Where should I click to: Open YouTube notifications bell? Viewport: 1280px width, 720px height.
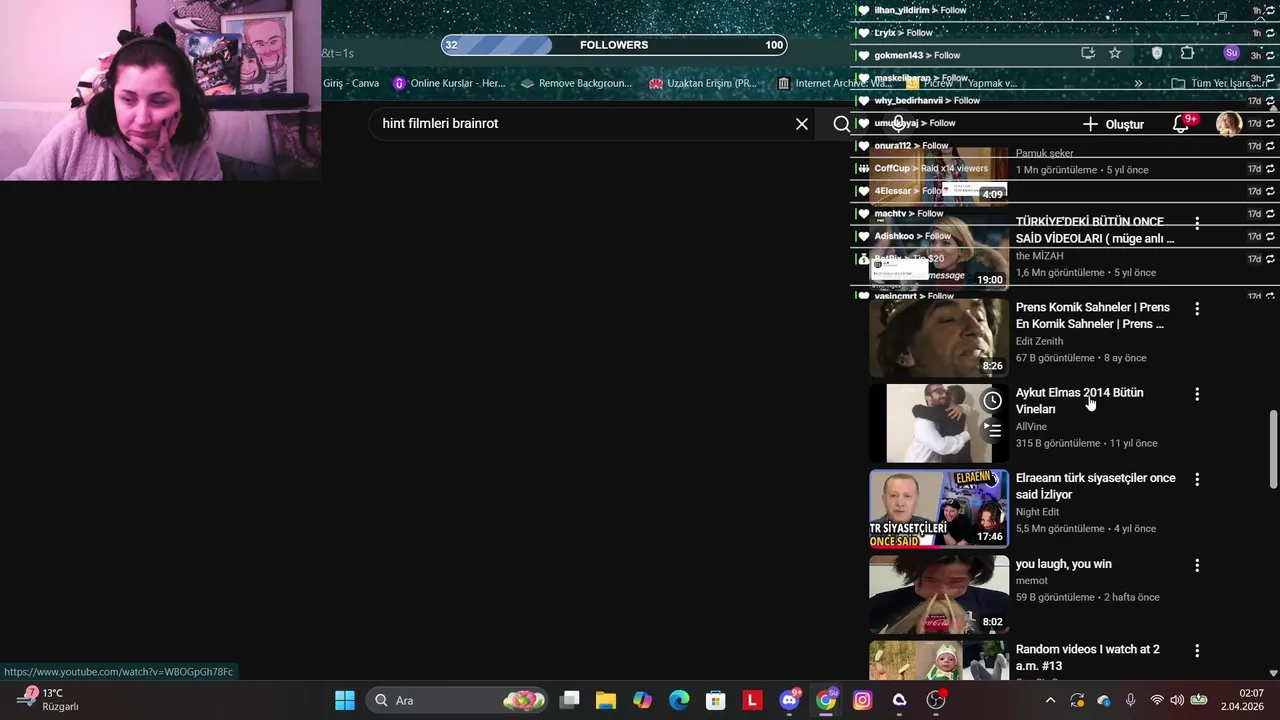[x=1182, y=124]
